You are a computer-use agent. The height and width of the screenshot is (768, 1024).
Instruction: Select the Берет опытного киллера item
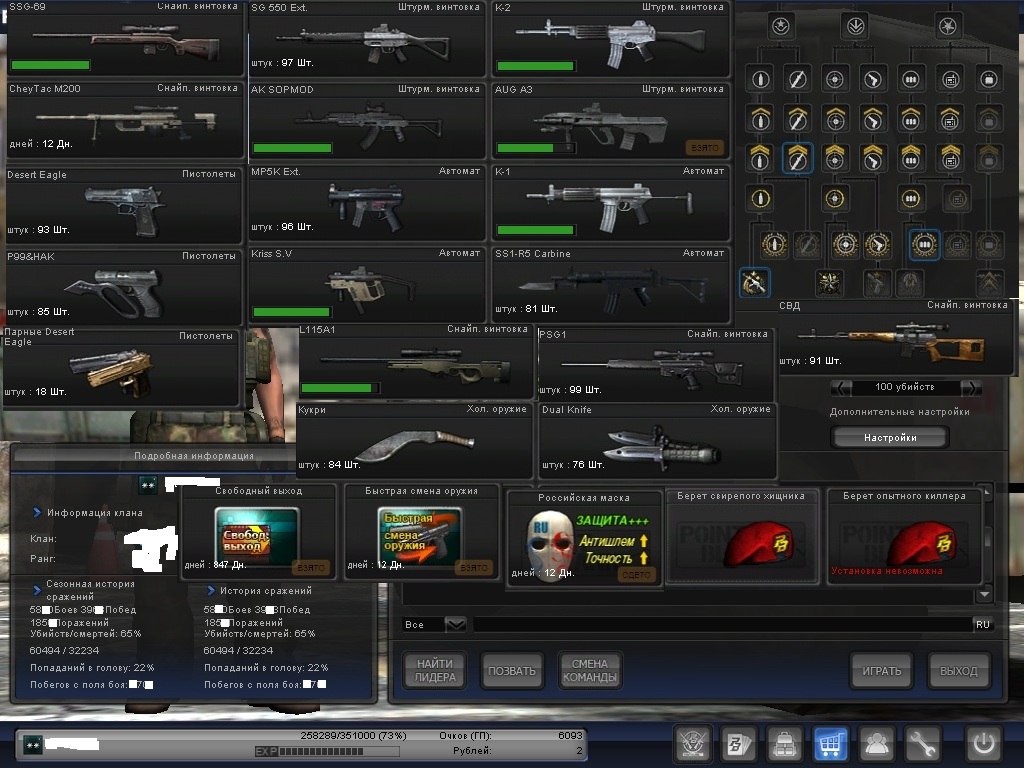click(x=904, y=536)
